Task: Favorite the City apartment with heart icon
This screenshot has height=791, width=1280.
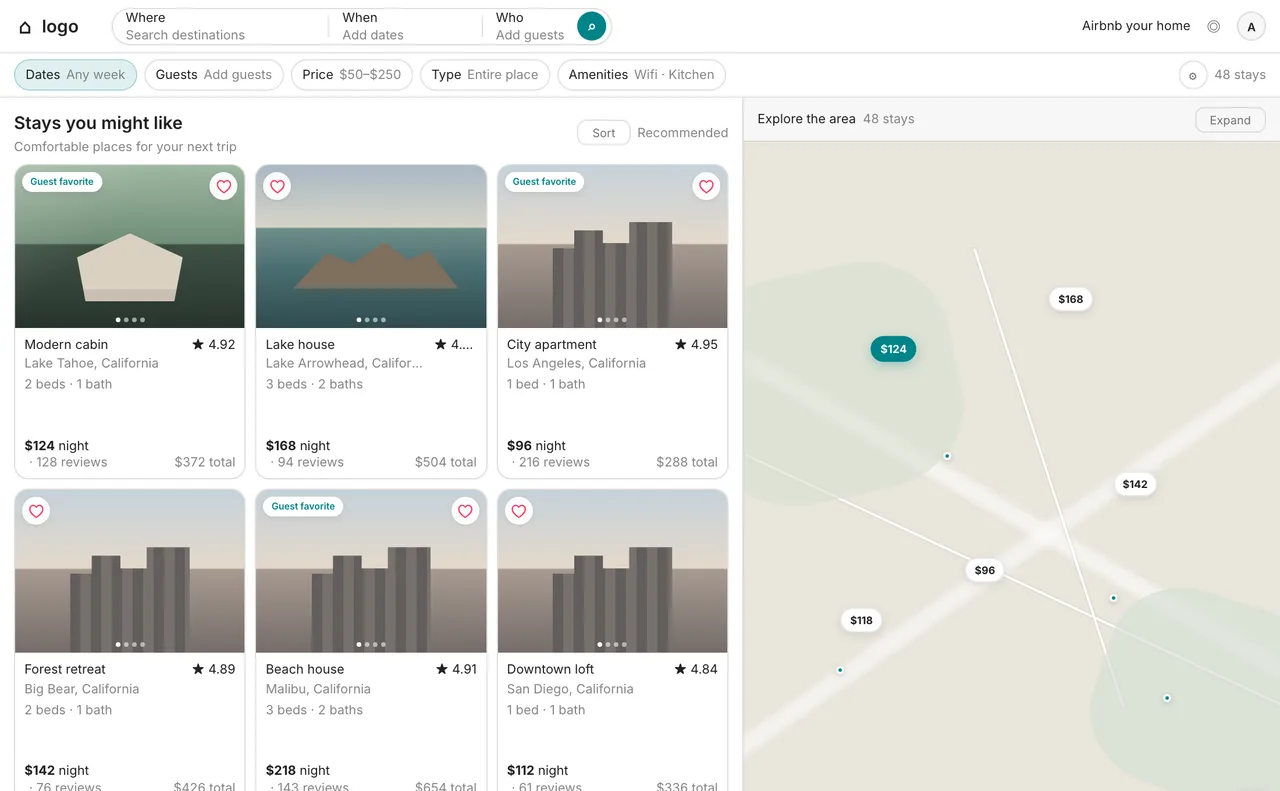Action: (x=706, y=186)
